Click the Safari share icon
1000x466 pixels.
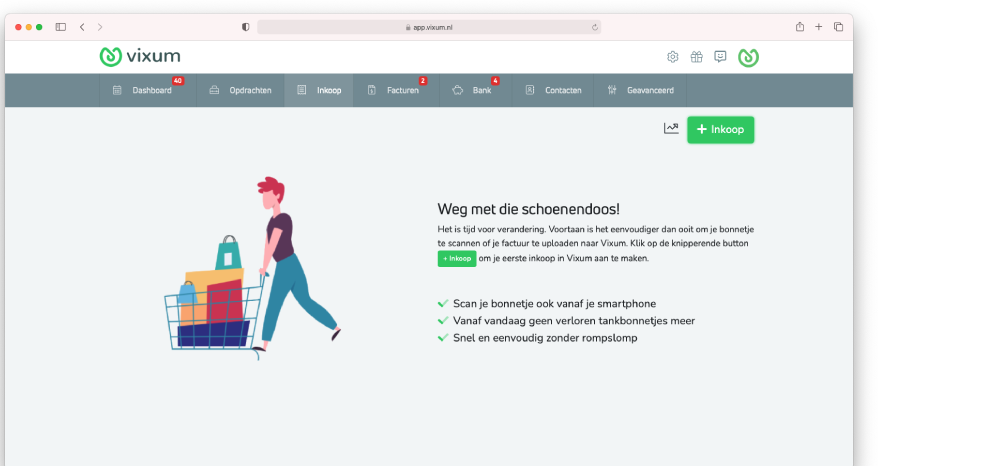(x=799, y=27)
